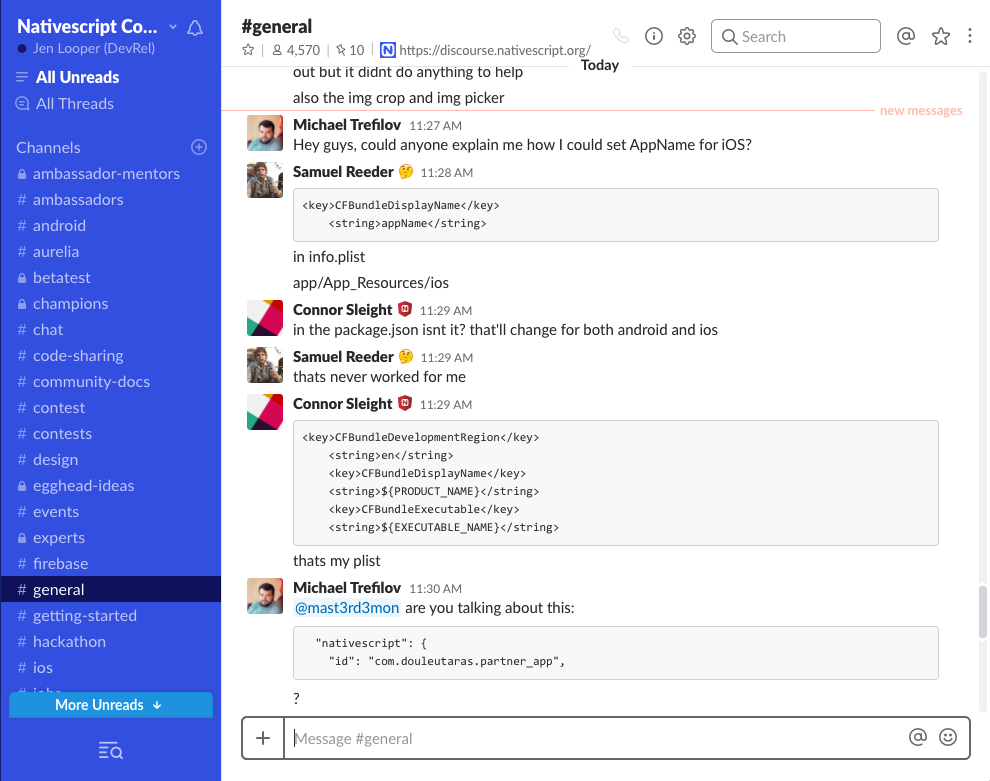Open the champions private channel
This screenshot has width=990, height=781.
click(x=70, y=304)
